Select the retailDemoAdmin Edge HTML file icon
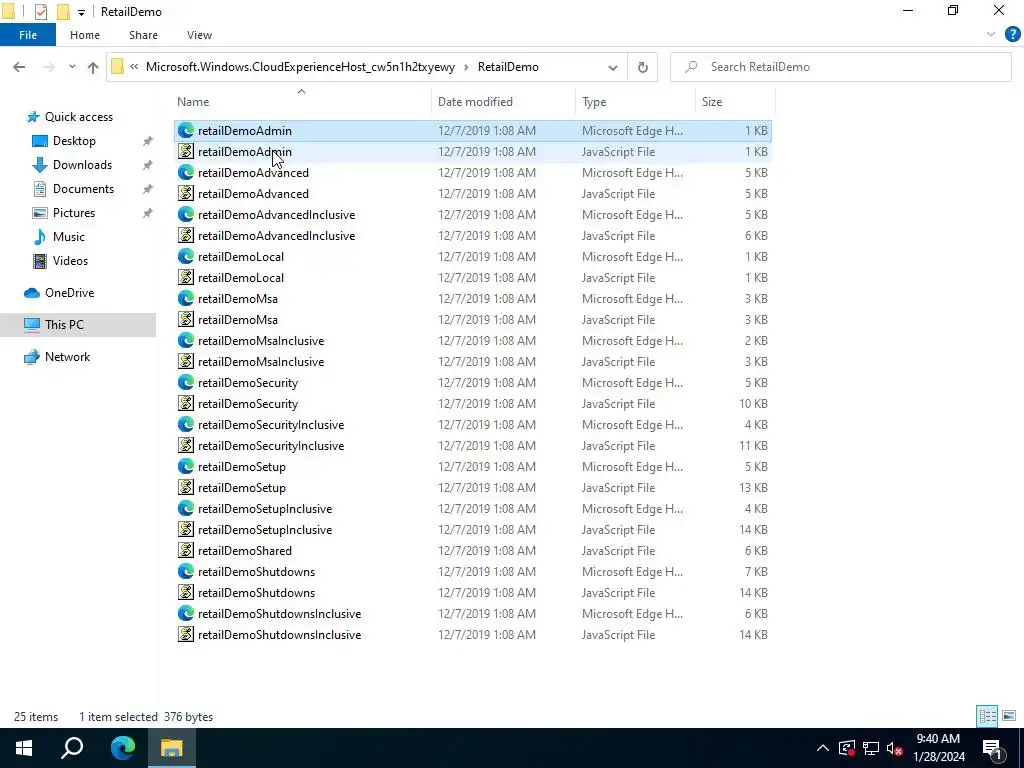This screenshot has width=1024, height=768. click(186, 131)
